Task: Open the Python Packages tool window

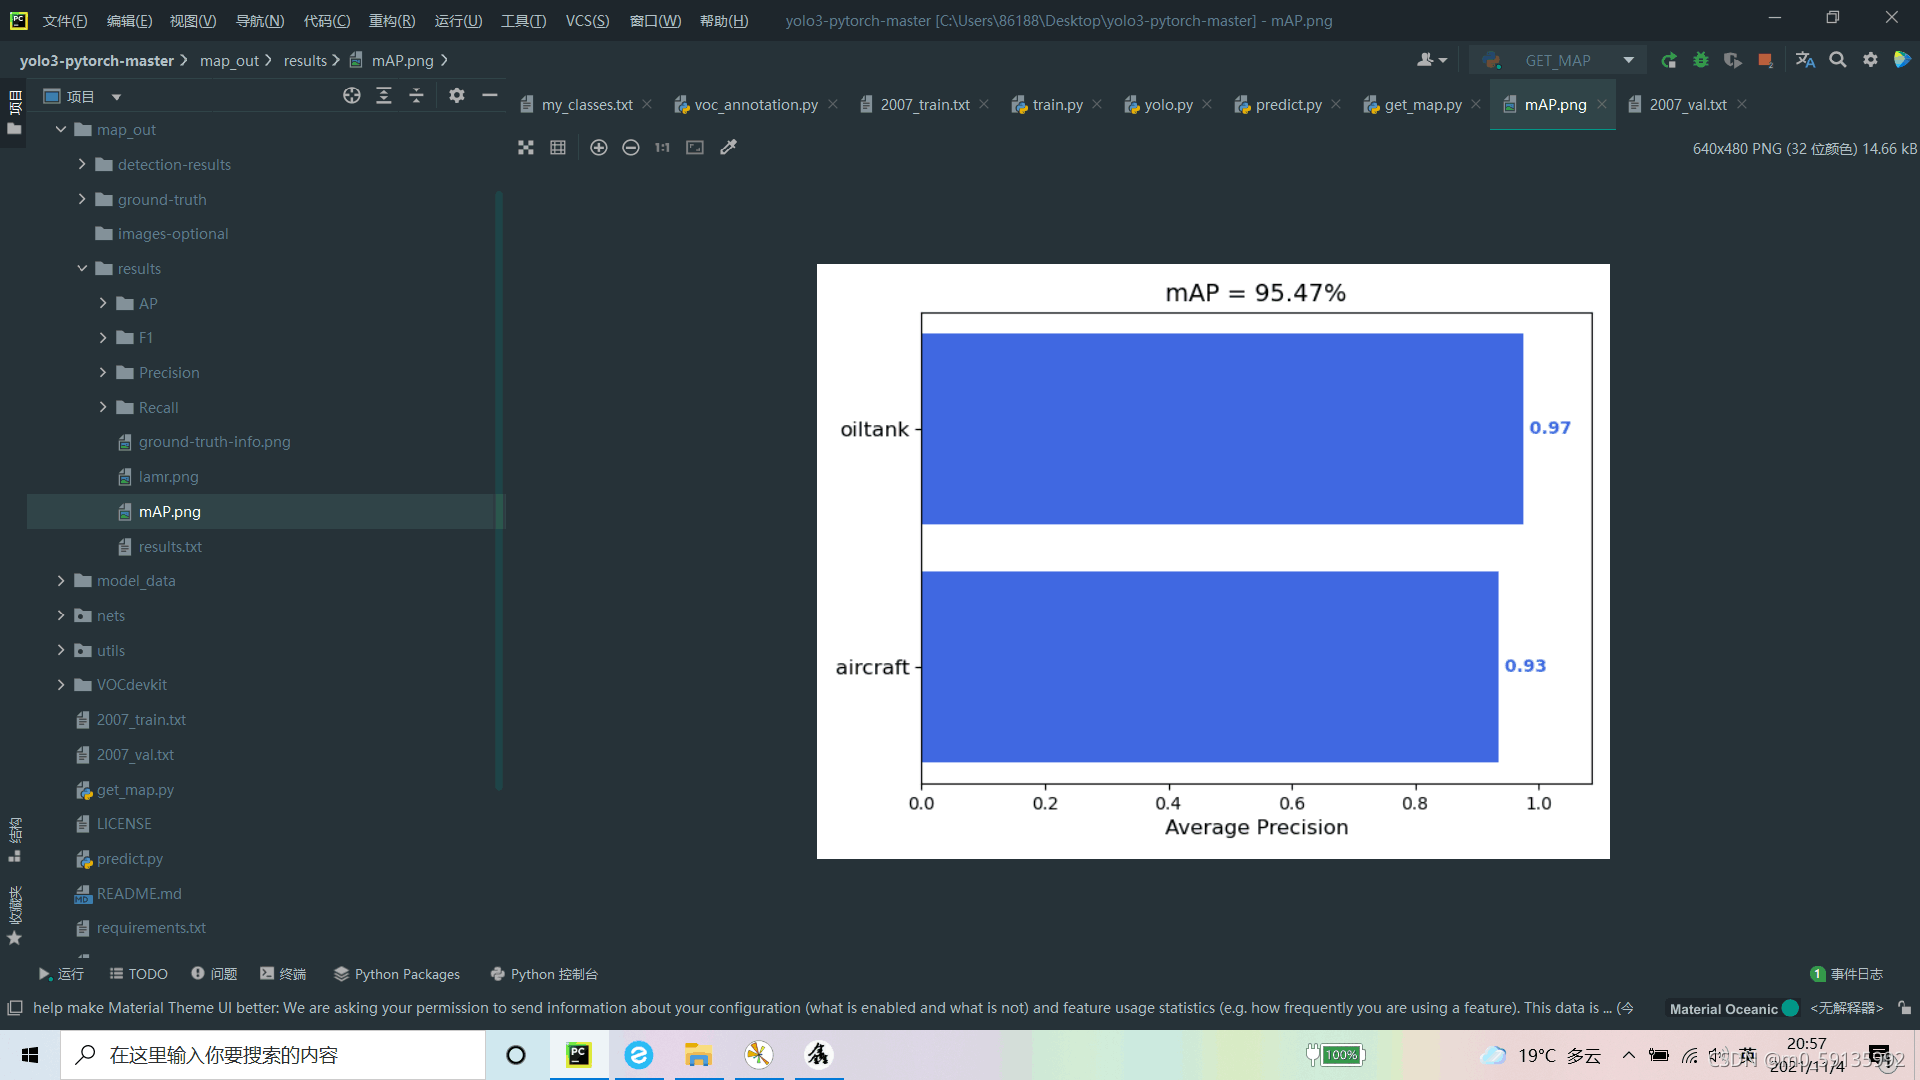Action: 397,974
